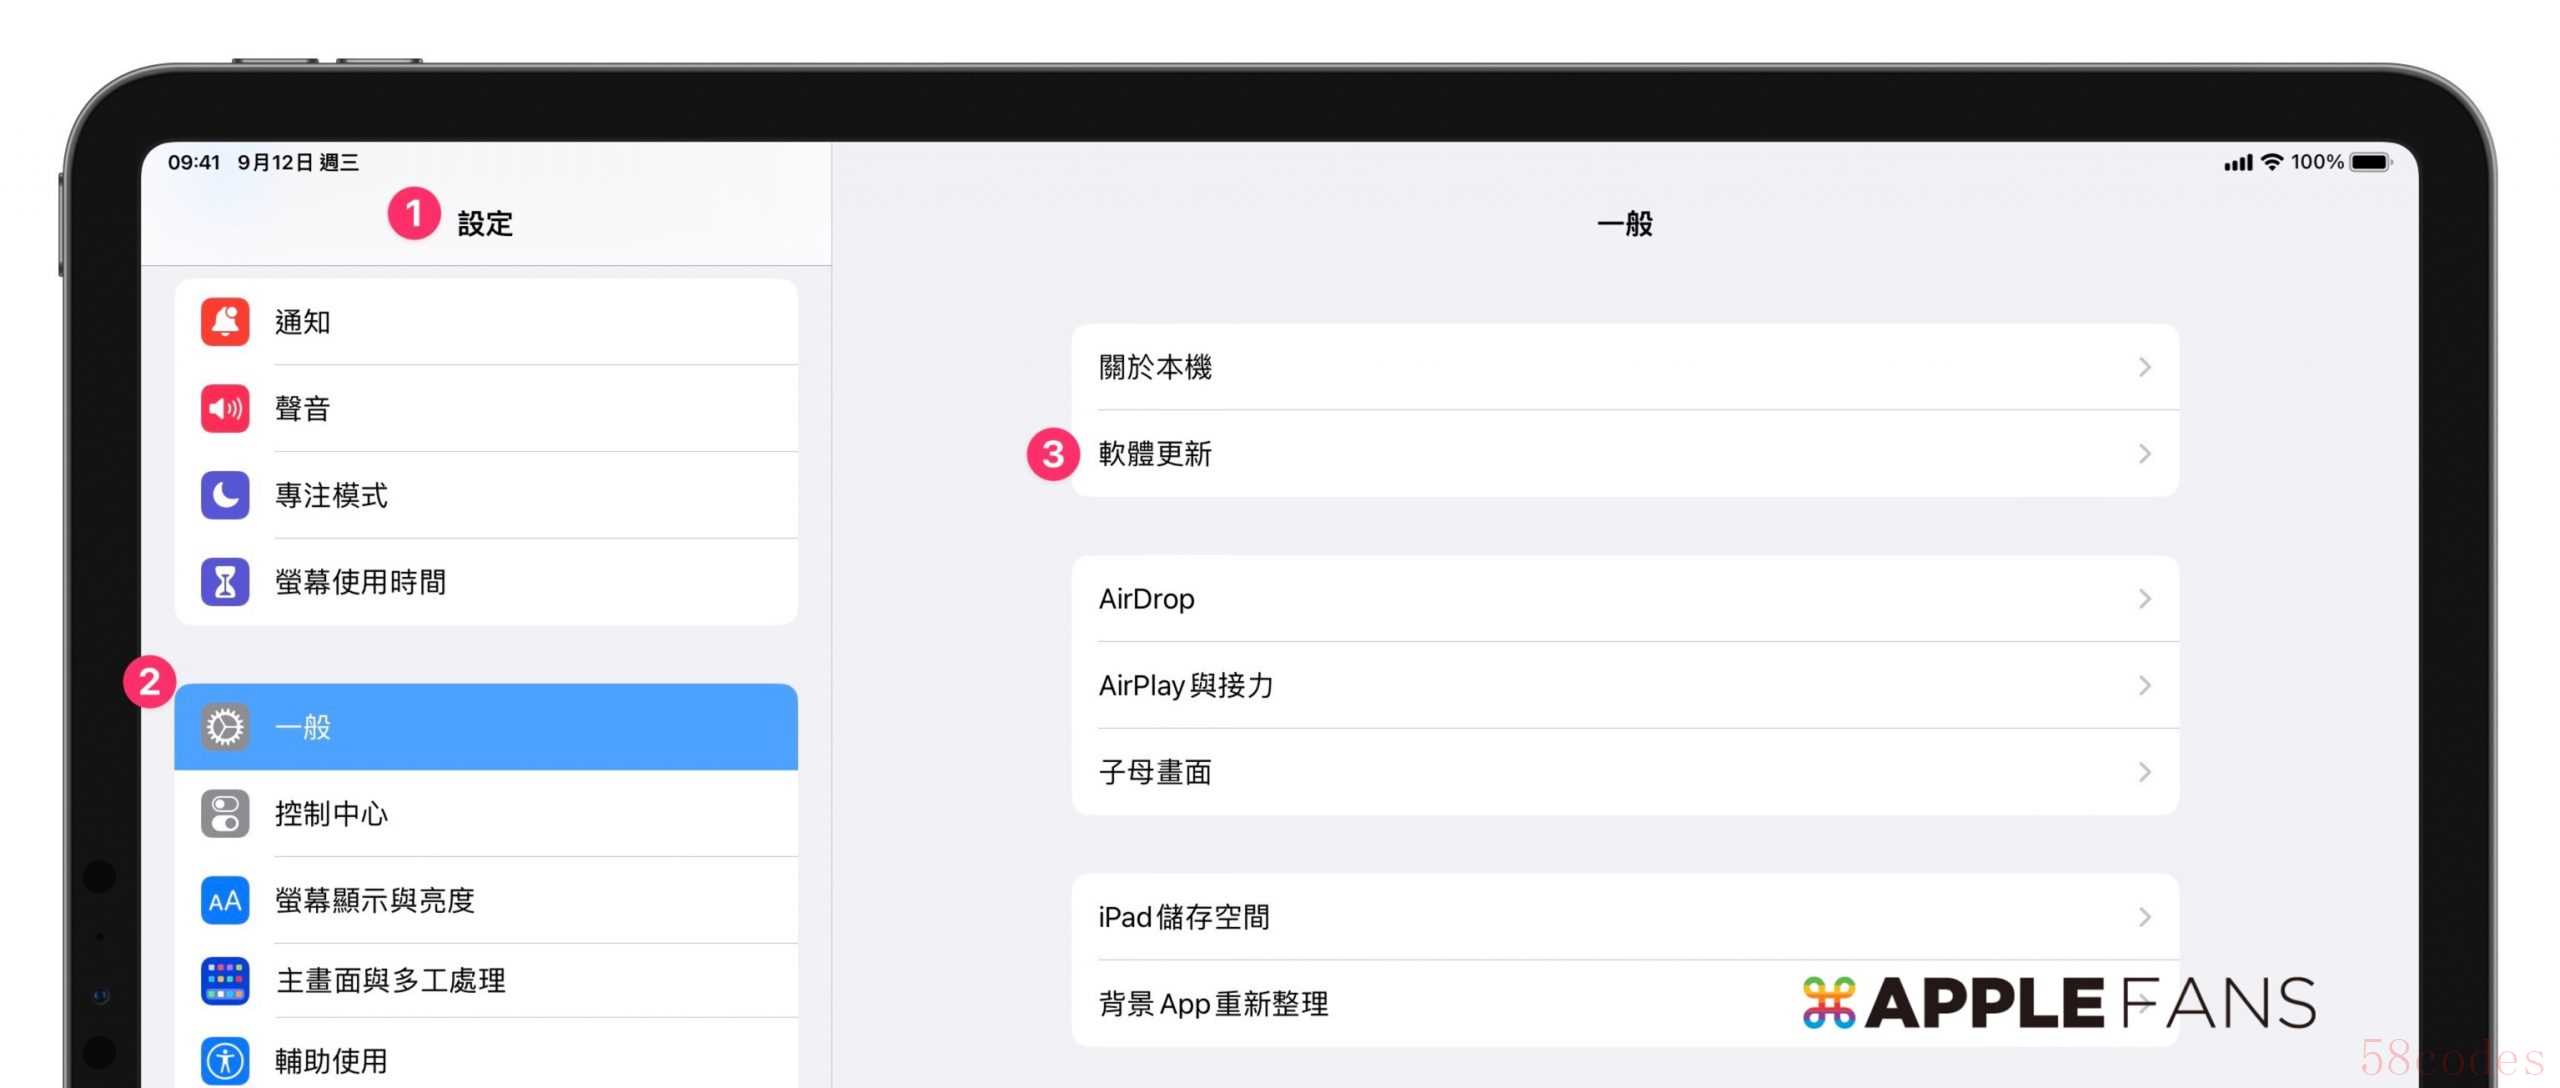This screenshot has width=2560, height=1088.
Task: Expand the 關於本機 row chevron
Action: [2144, 367]
